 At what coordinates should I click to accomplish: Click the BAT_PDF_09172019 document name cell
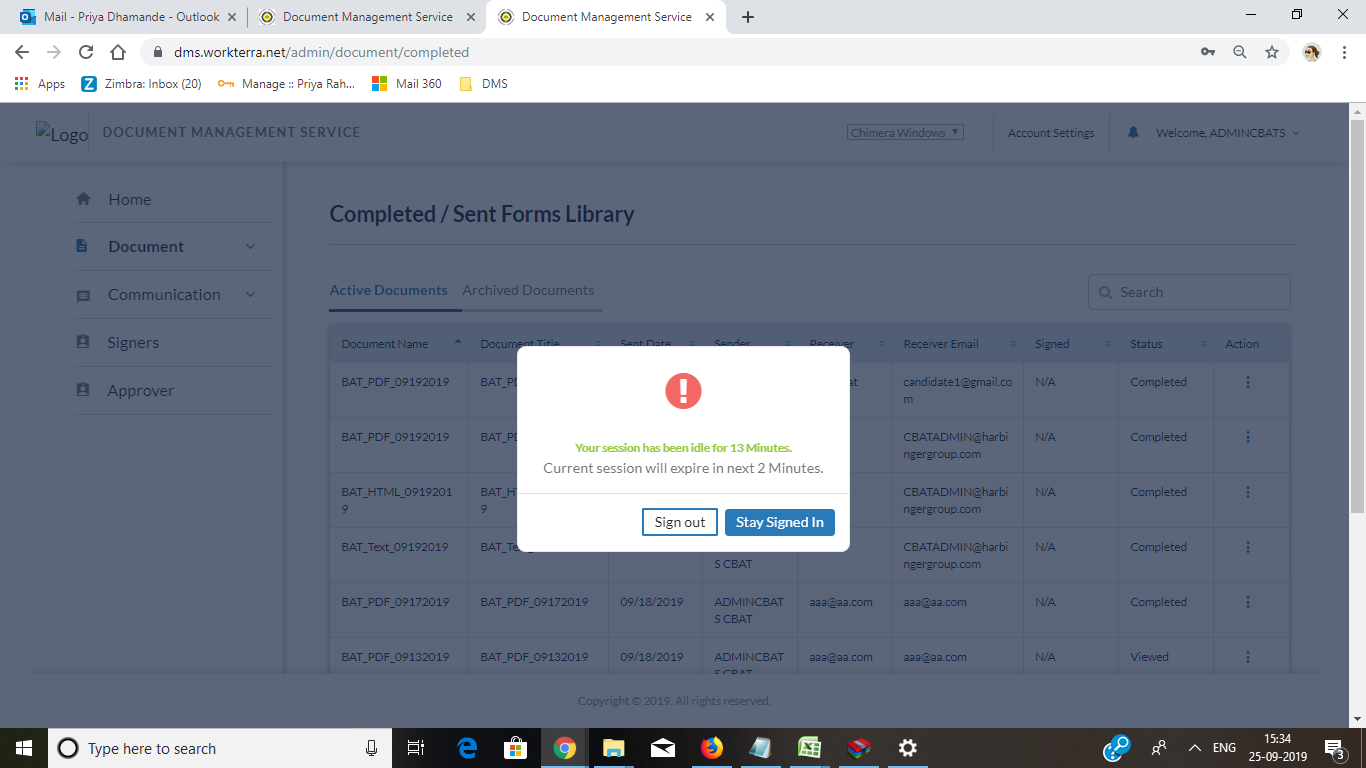tap(395, 602)
